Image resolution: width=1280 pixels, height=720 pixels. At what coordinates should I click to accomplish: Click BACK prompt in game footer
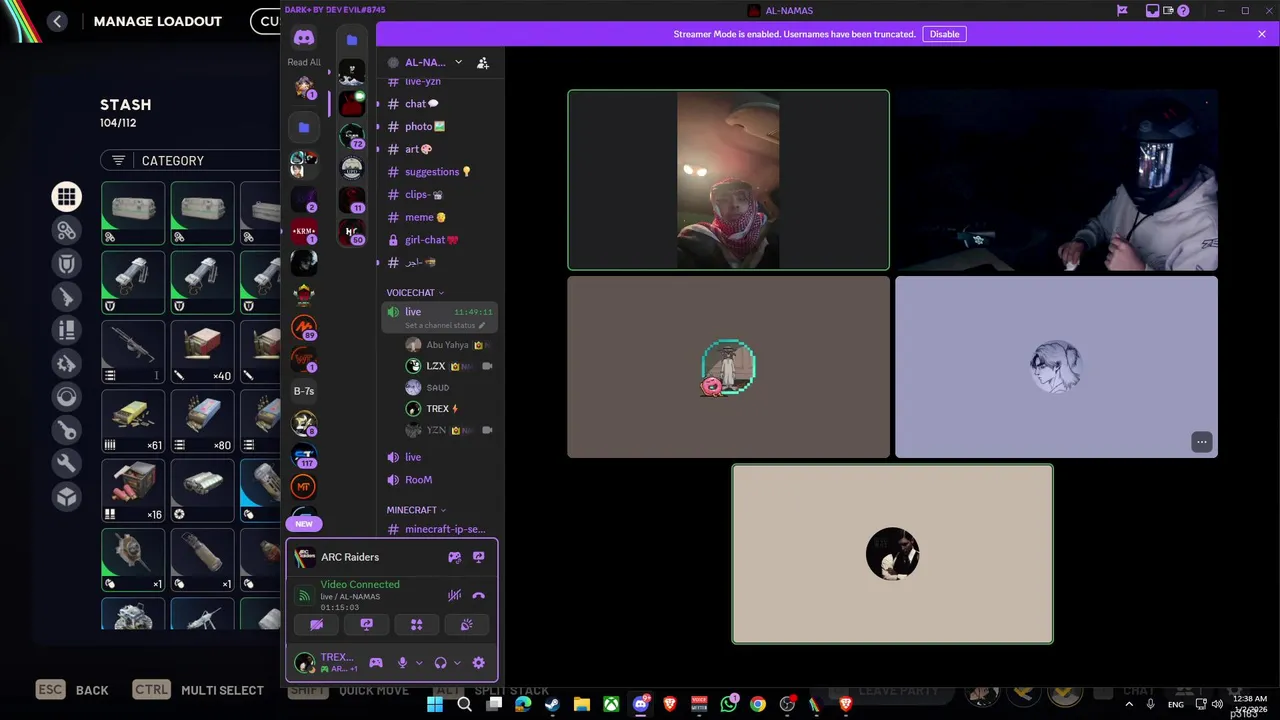pos(72,690)
